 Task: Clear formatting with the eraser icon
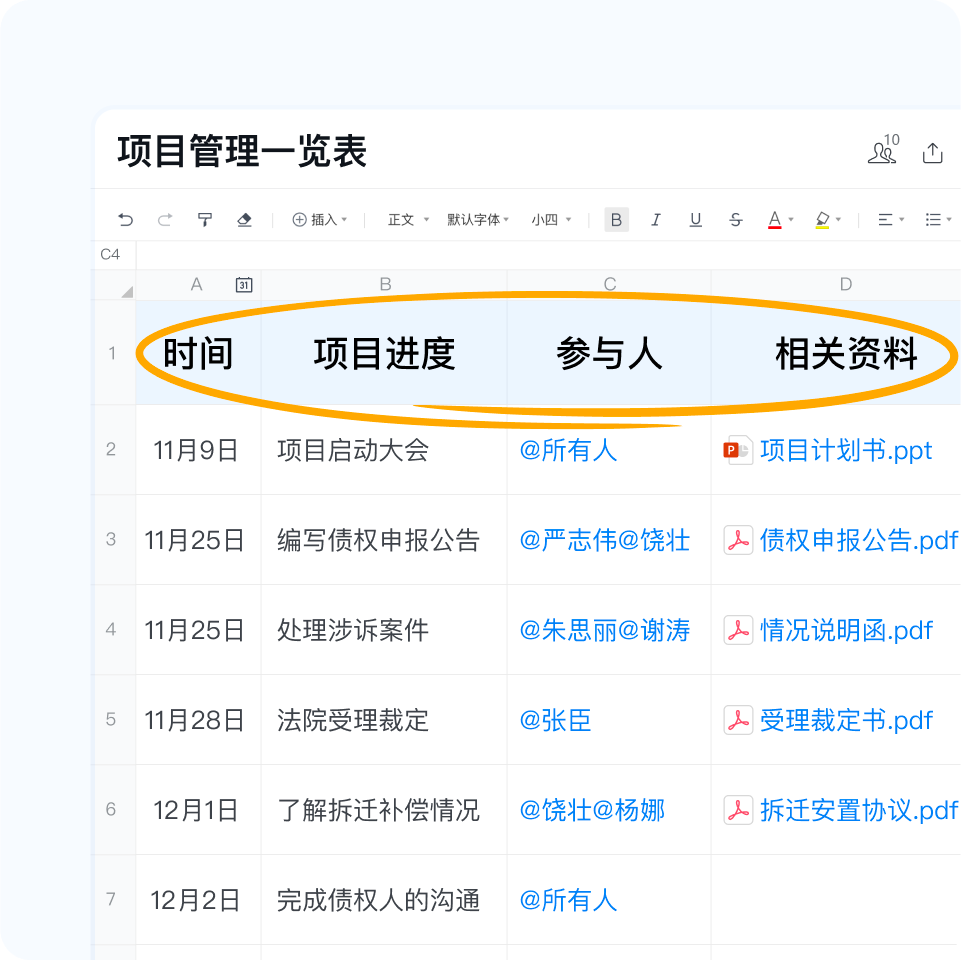click(x=245, y=219)
